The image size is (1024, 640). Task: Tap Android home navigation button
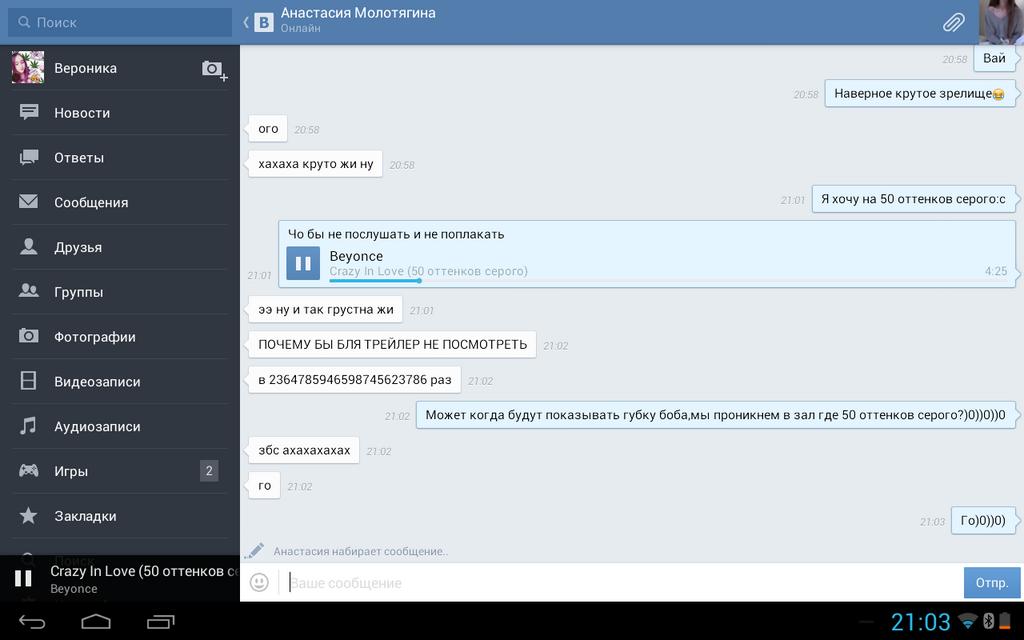click(96, 622)
